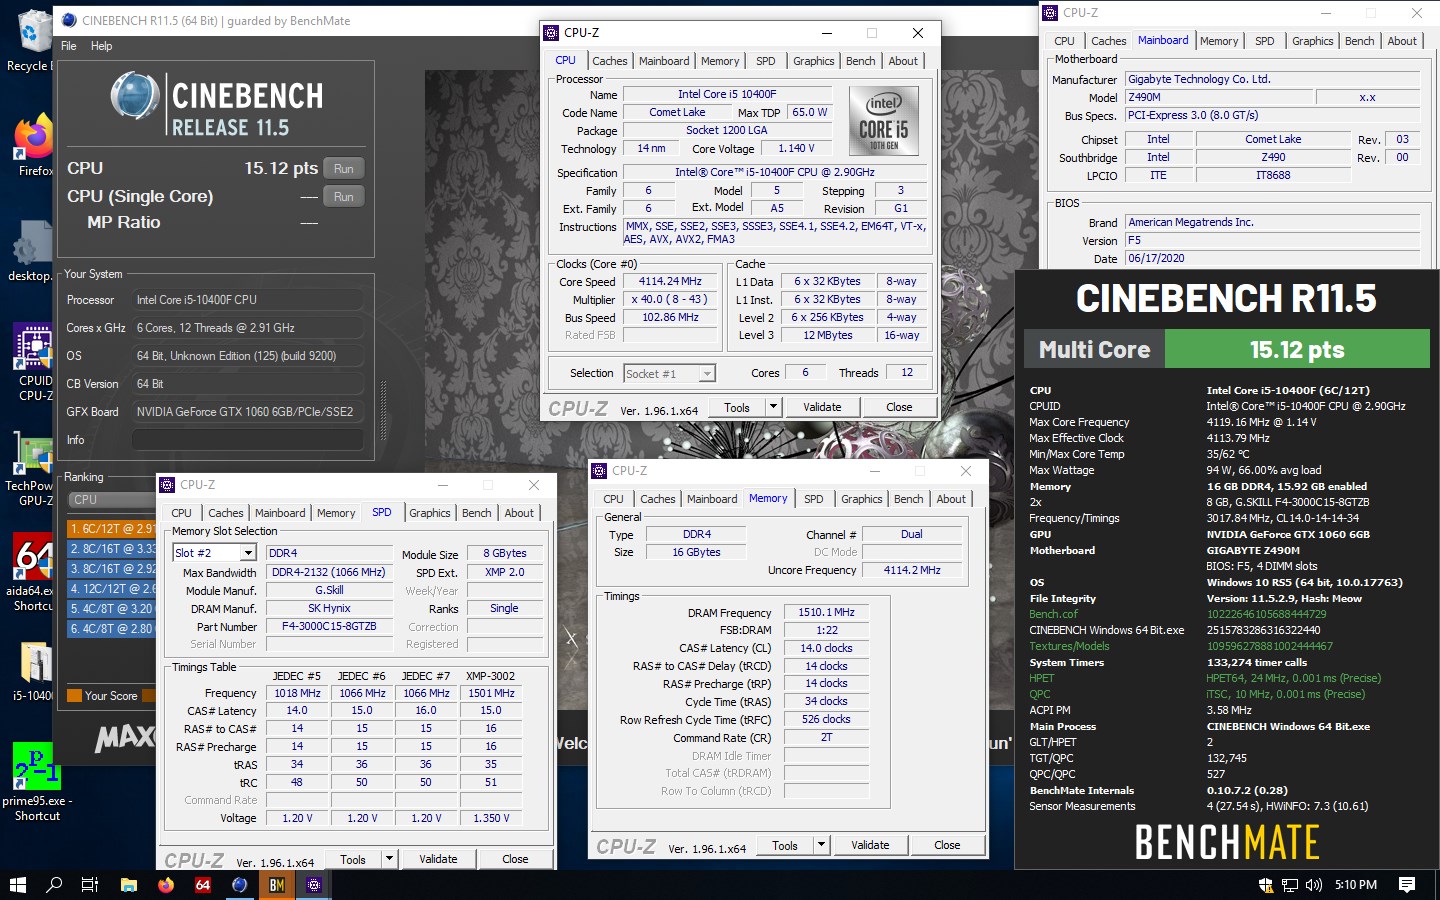Click Close button in CPU-Z SPD window

pyautogui.click(x=515, y=859)
